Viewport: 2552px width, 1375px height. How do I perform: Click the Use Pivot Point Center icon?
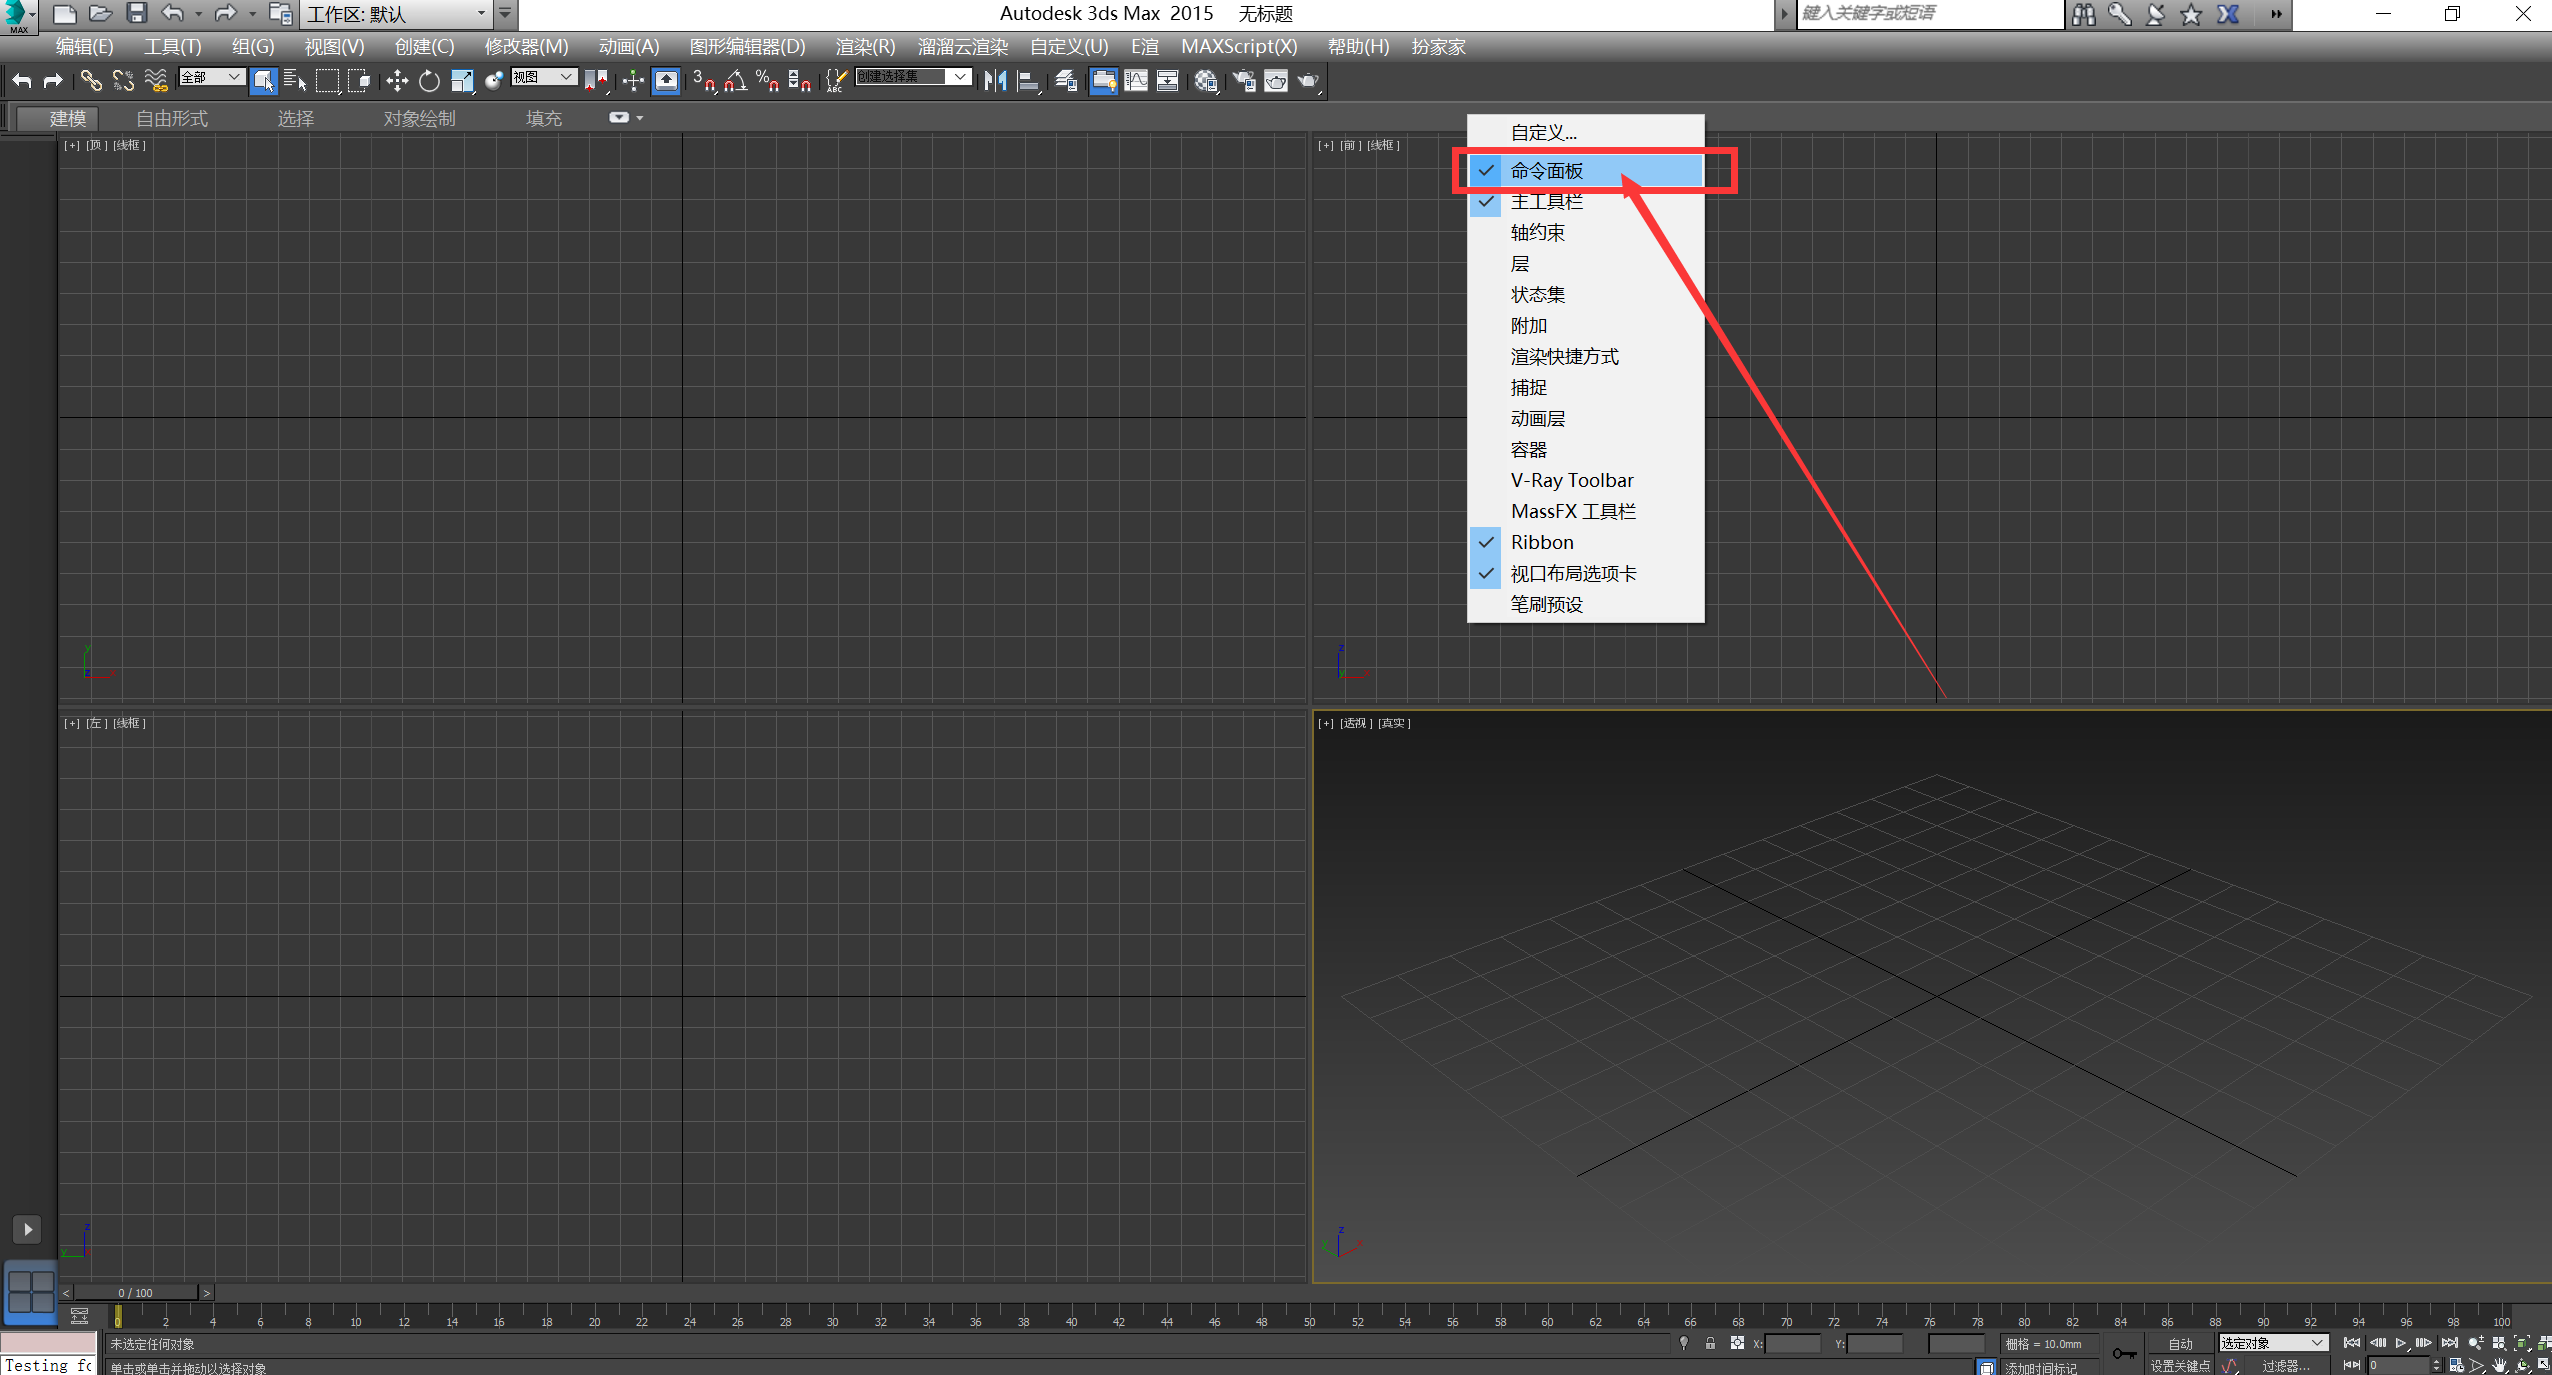(596, 81)
